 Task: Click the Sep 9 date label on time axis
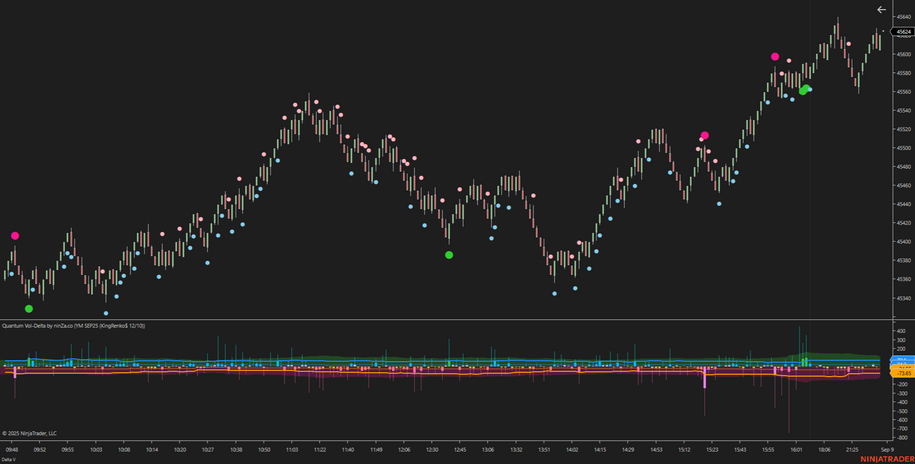coord(885,449)
